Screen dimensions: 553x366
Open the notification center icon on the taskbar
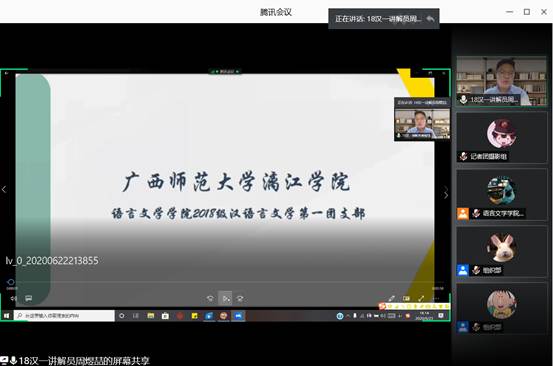click(x=441, y=316)
